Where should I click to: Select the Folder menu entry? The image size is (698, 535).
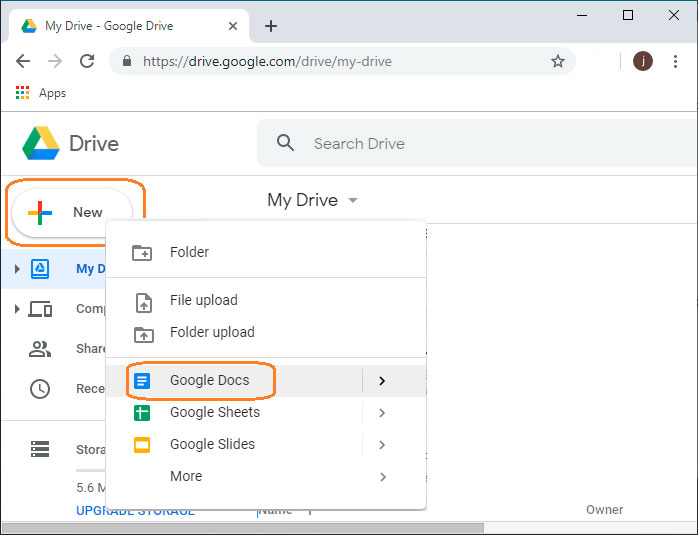(x=266, y=252)
